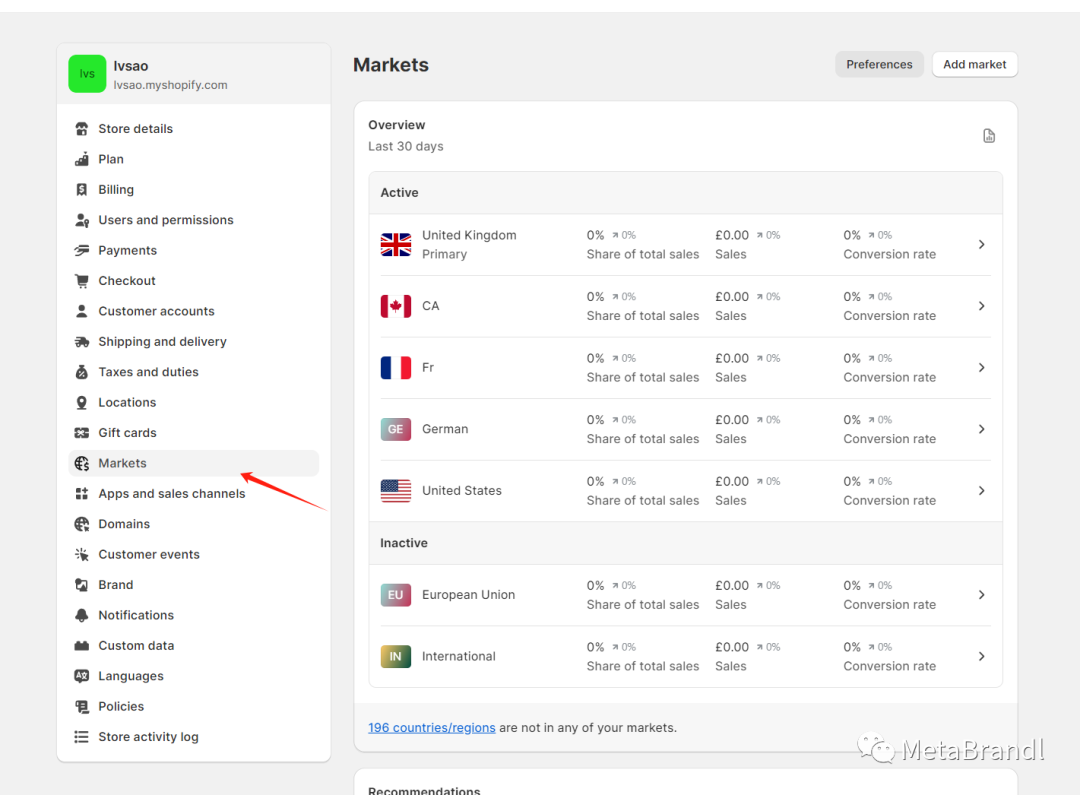Viewport: 1080px width, 795px height.
Task: Expand the Fr market chevron
Action: [982, 368]
